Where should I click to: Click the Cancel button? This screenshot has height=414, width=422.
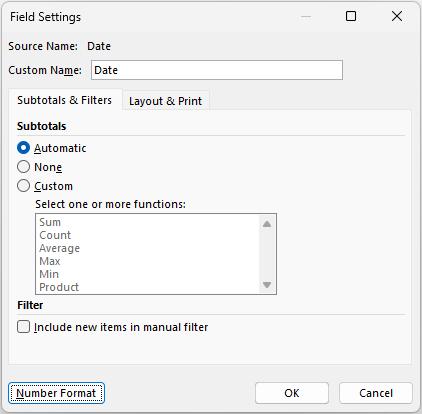pos(376,393)
